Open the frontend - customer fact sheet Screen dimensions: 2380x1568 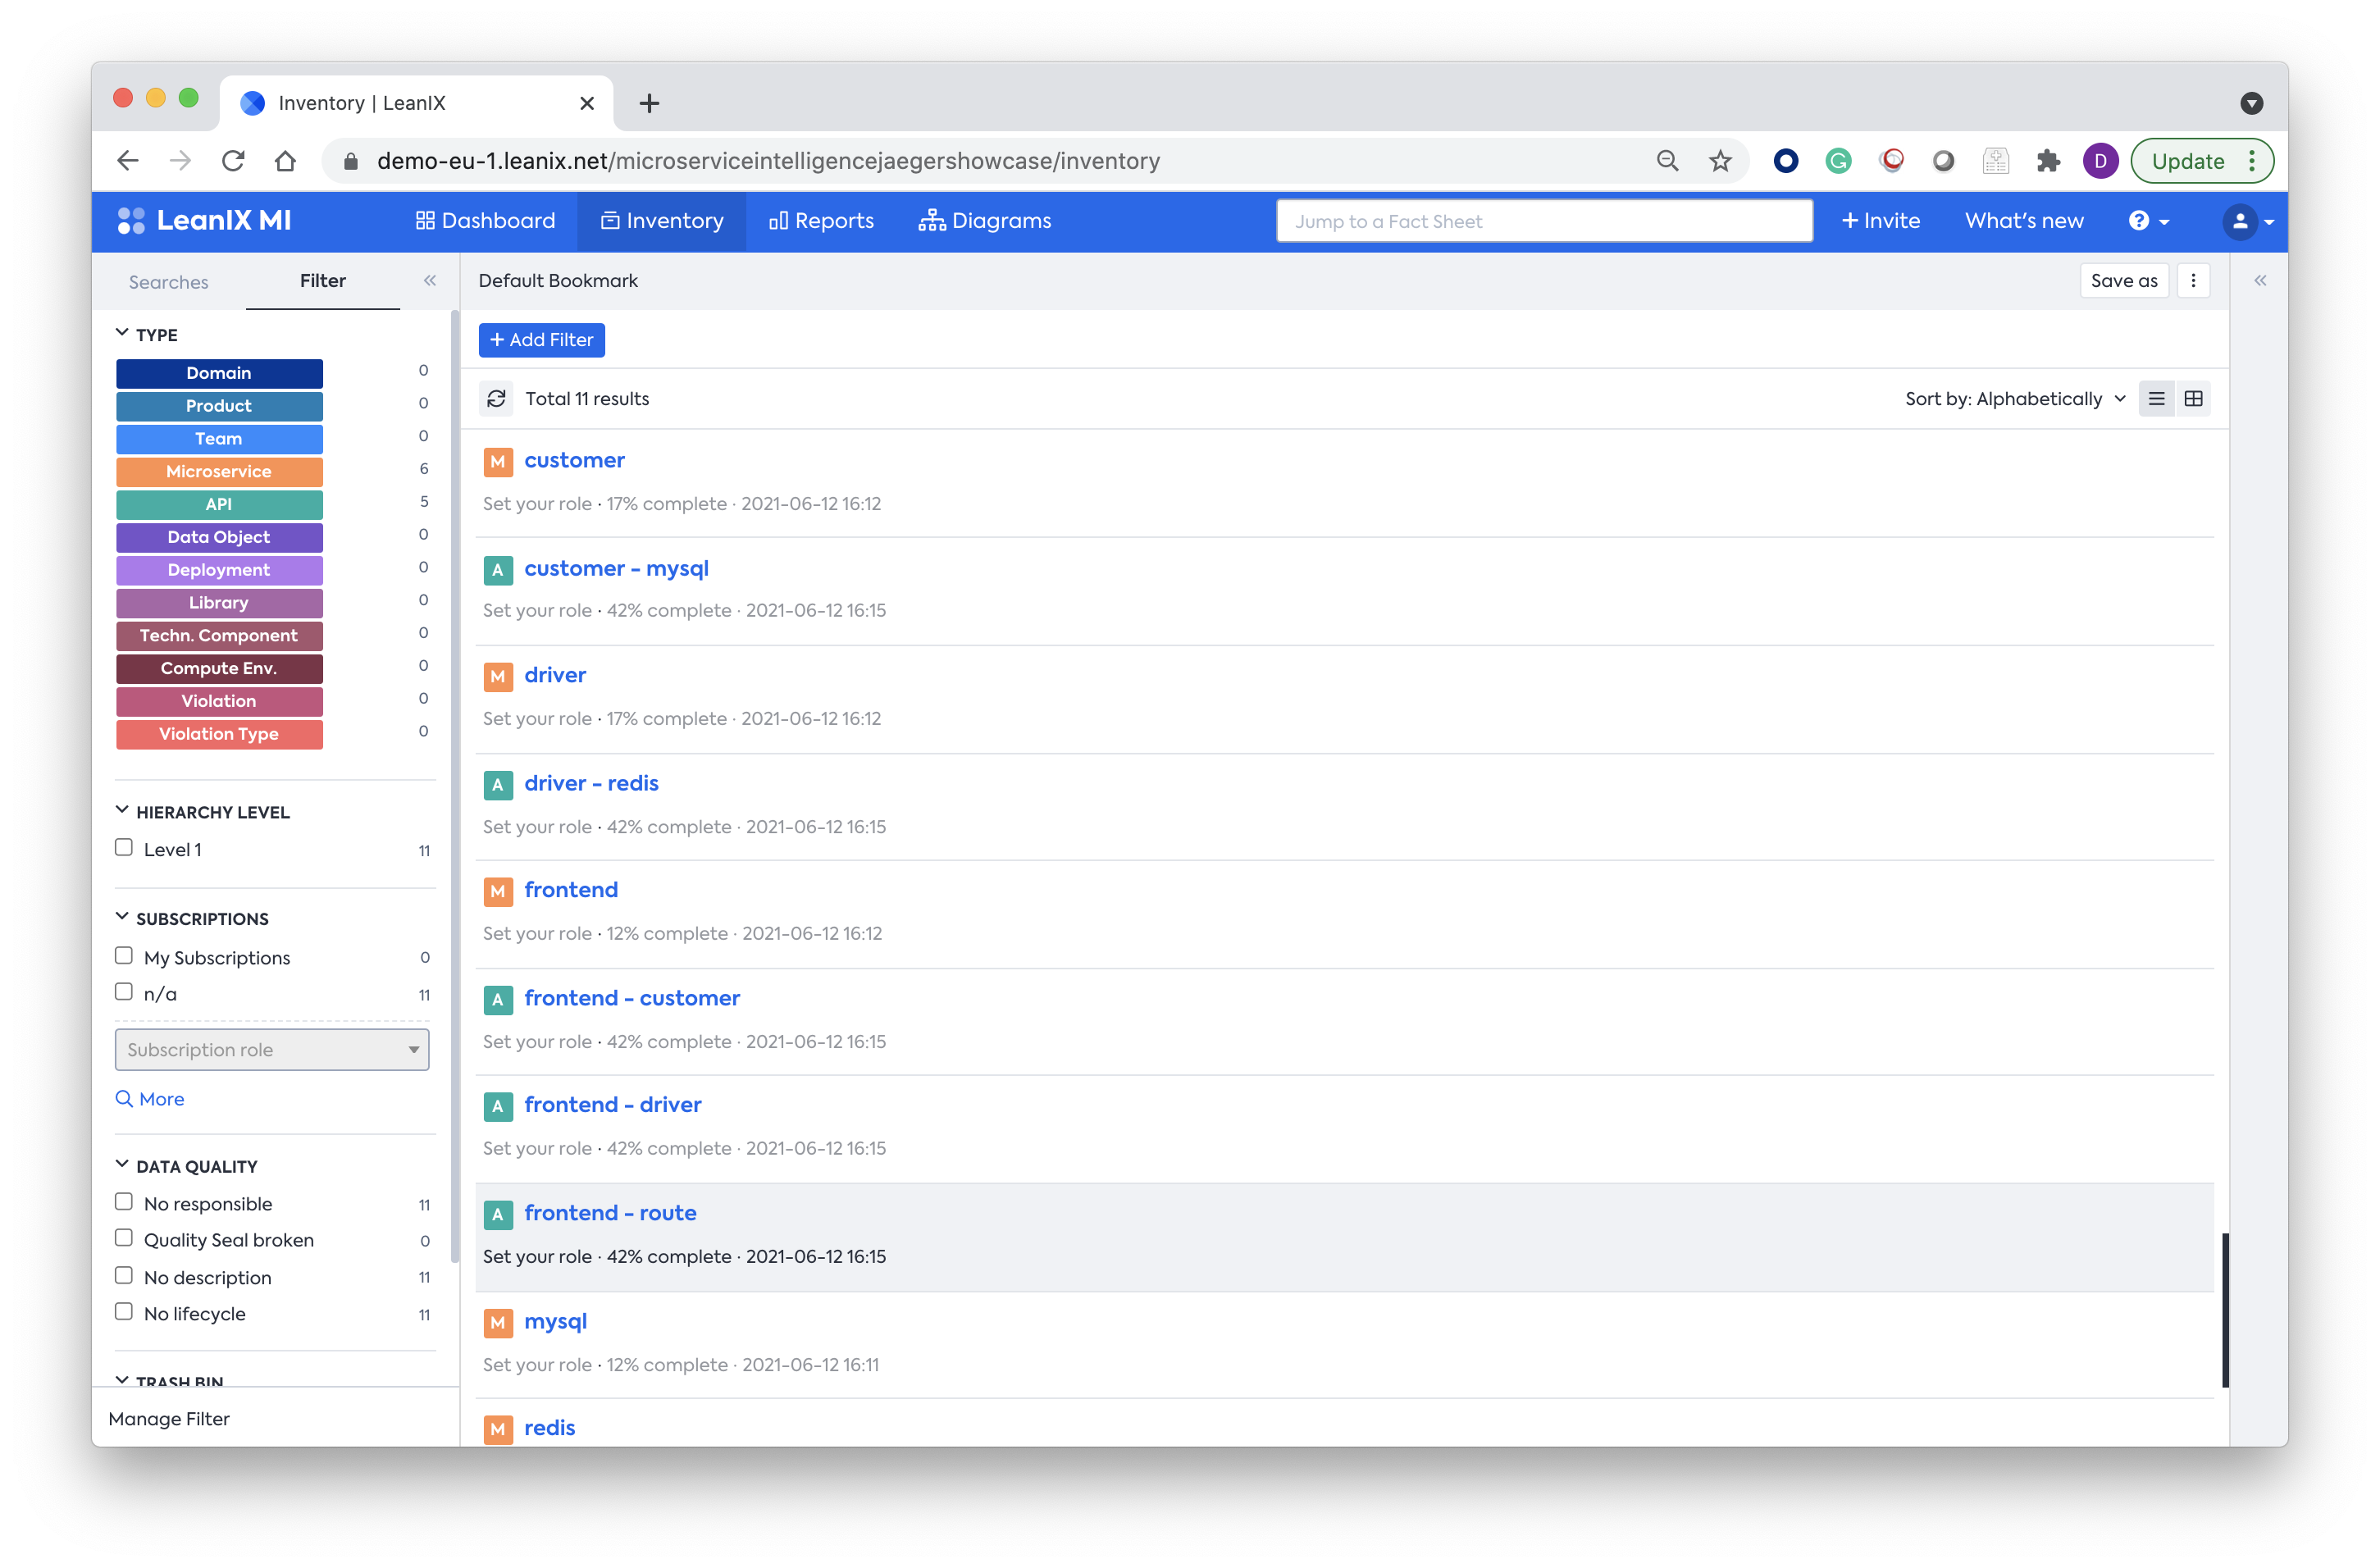[x=632, y=998]
